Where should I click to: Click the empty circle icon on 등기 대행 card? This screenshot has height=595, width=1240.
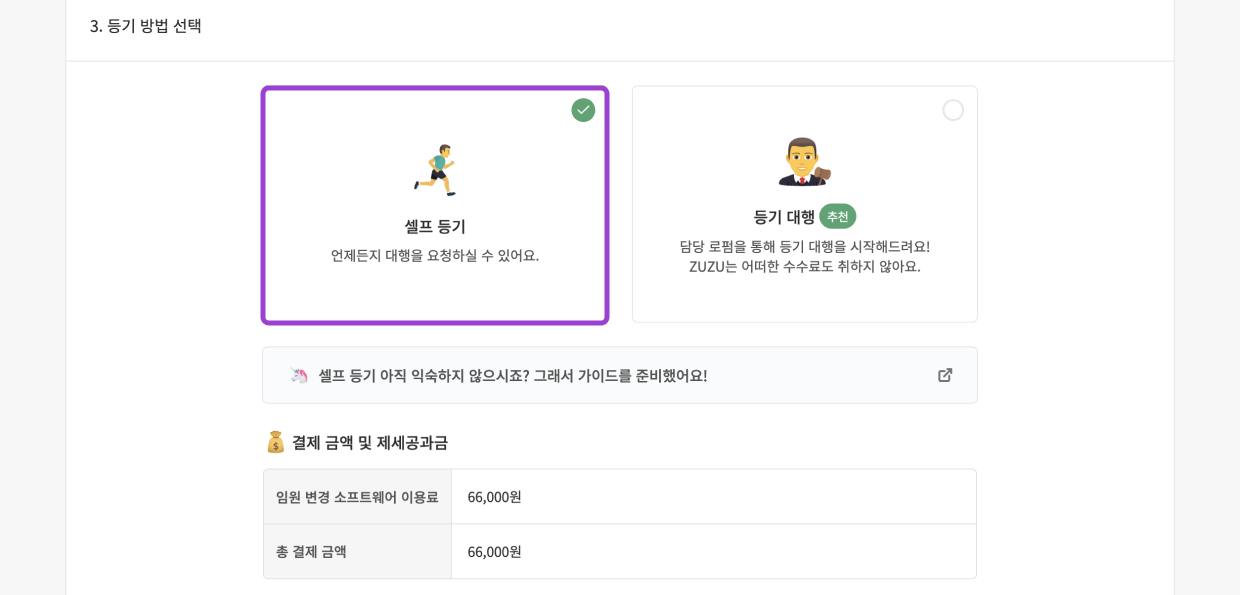953,110
